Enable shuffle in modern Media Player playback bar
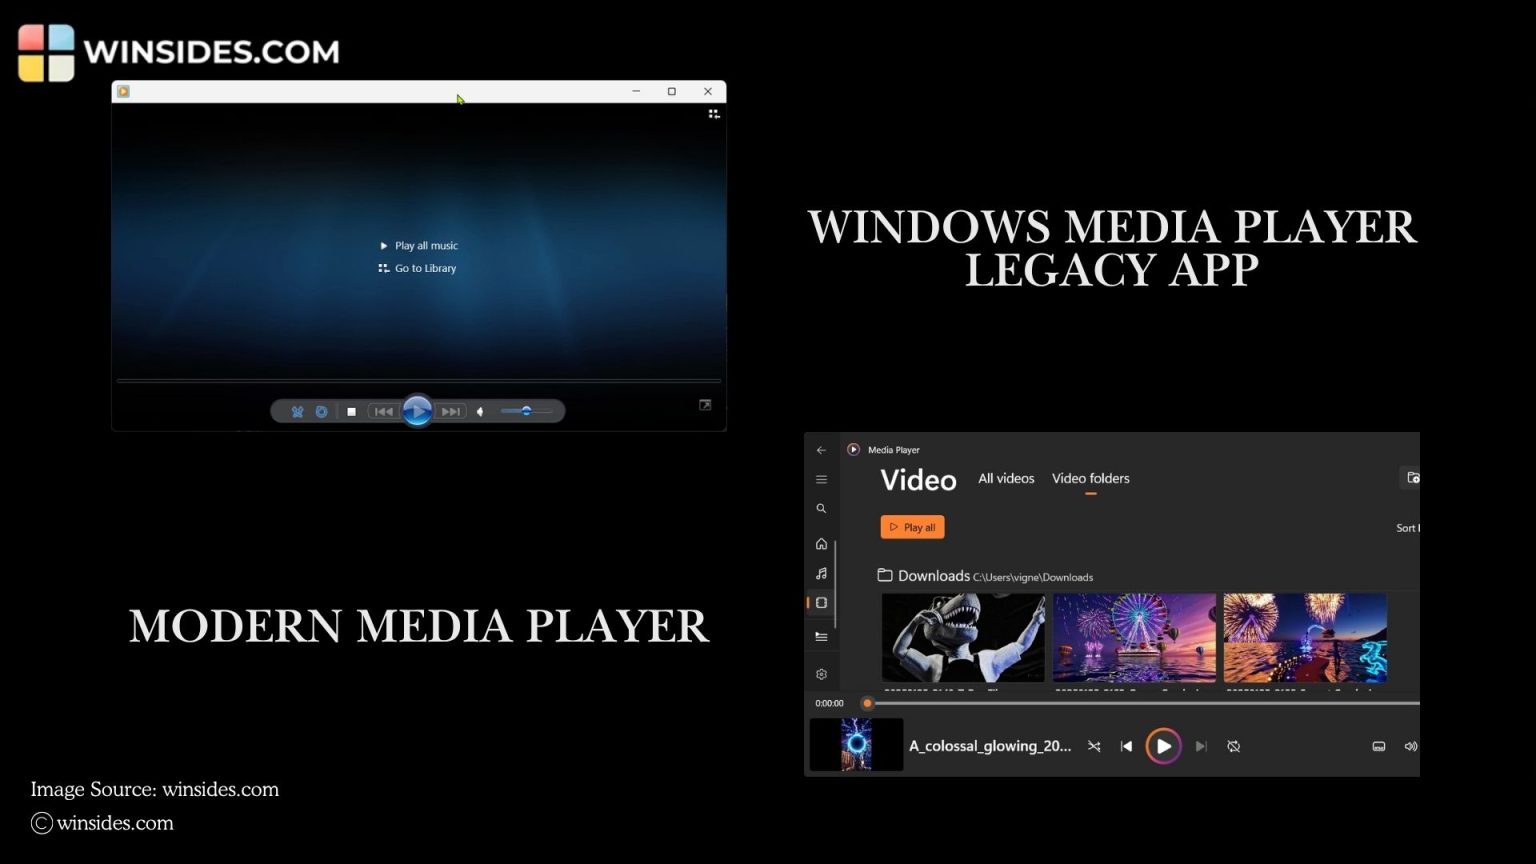The image size is (1536, 864). [1093, 746]
